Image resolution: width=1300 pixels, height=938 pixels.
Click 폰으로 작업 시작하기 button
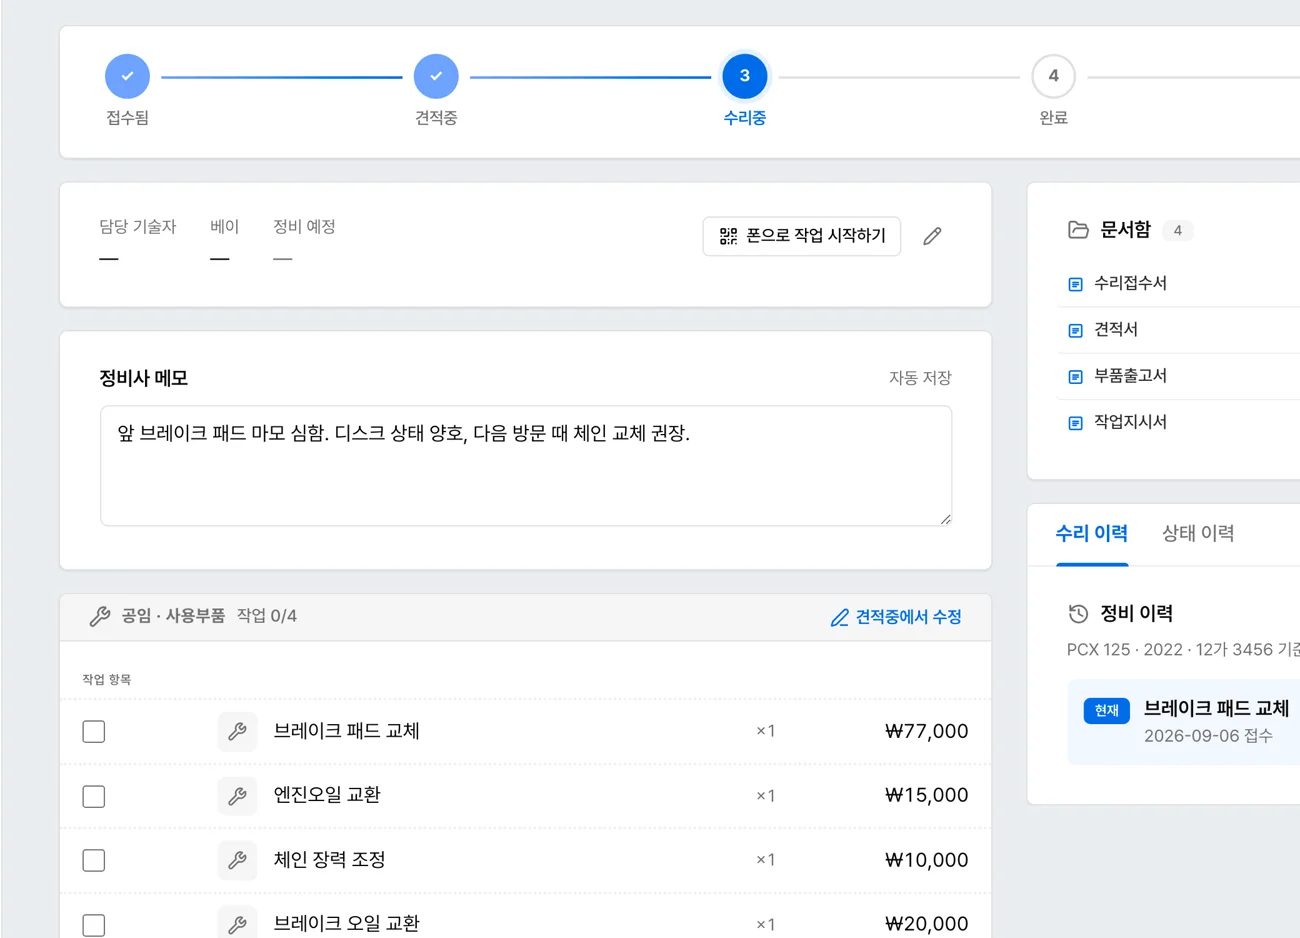click(x=802, y=236)
